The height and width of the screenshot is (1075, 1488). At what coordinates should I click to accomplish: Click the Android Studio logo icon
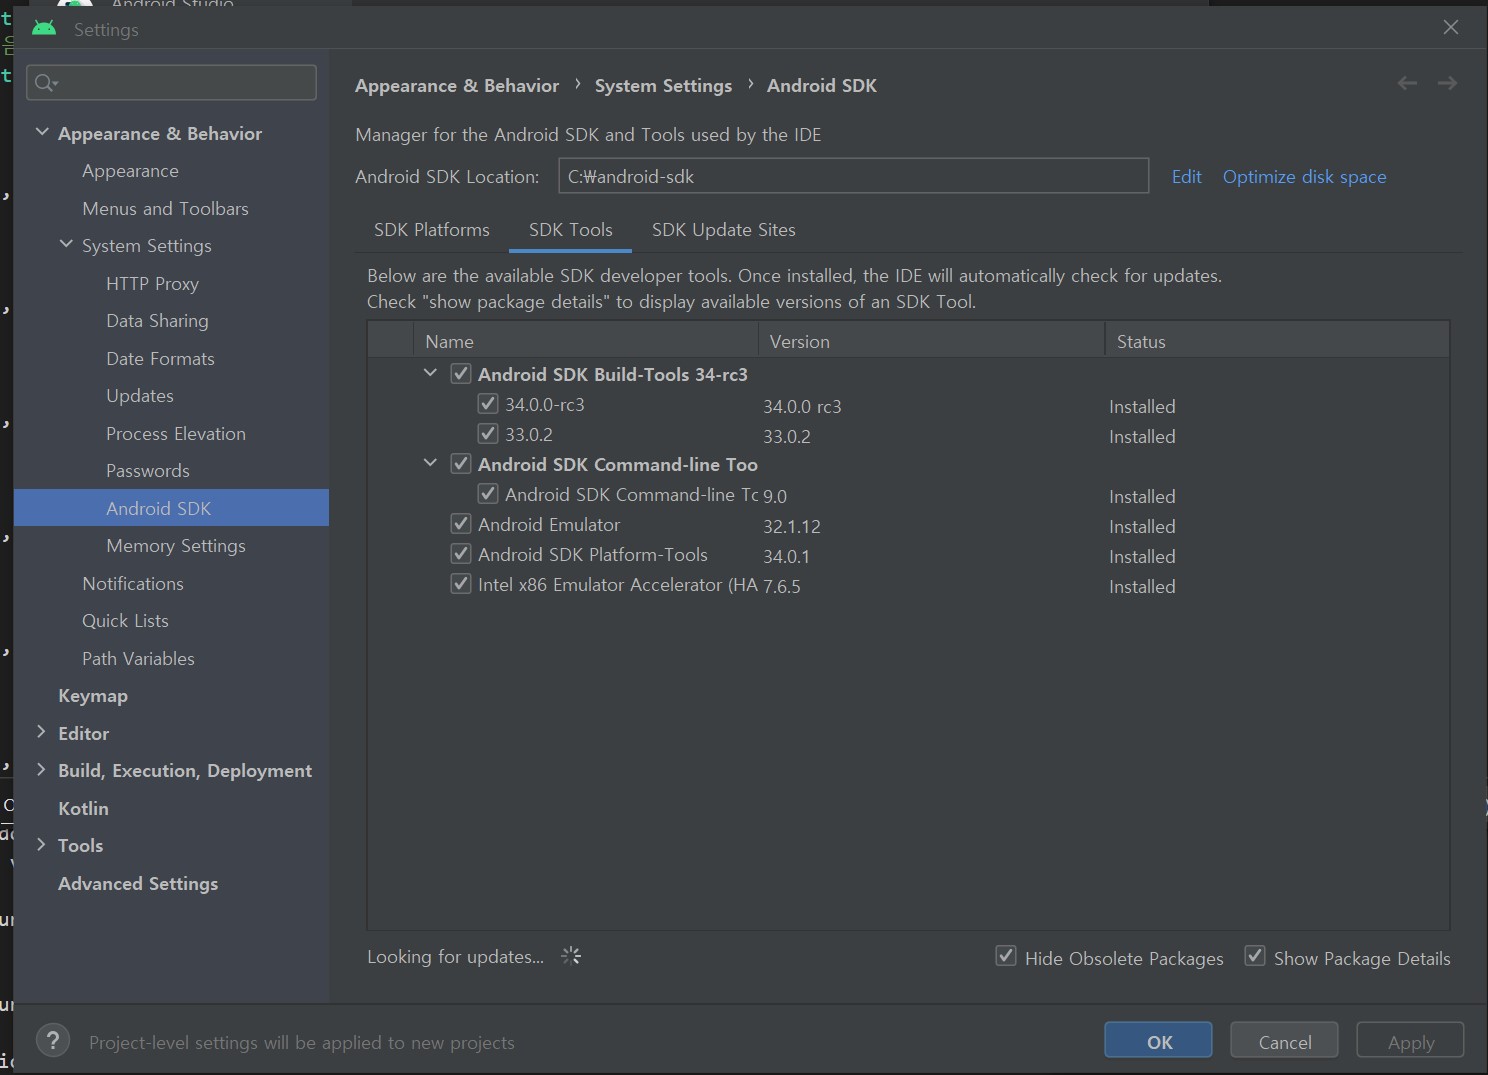pyautogui.click(x=44, y=29)
